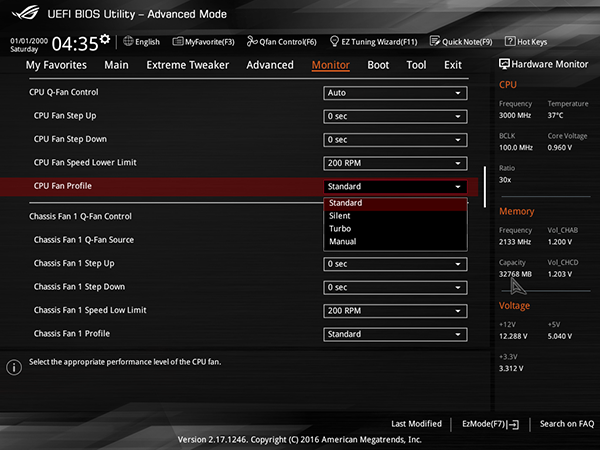
Task: Click the 04:35 clock display
Action: 75,44
